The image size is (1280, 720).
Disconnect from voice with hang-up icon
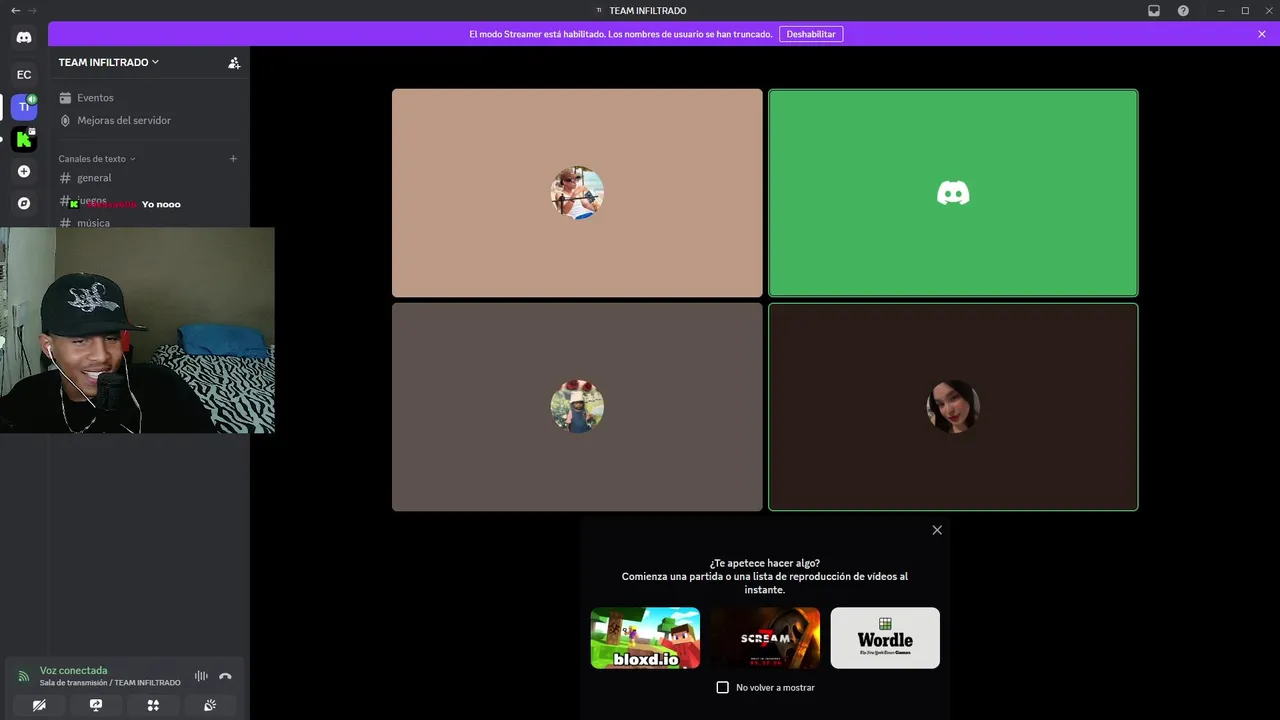point(225,676)
